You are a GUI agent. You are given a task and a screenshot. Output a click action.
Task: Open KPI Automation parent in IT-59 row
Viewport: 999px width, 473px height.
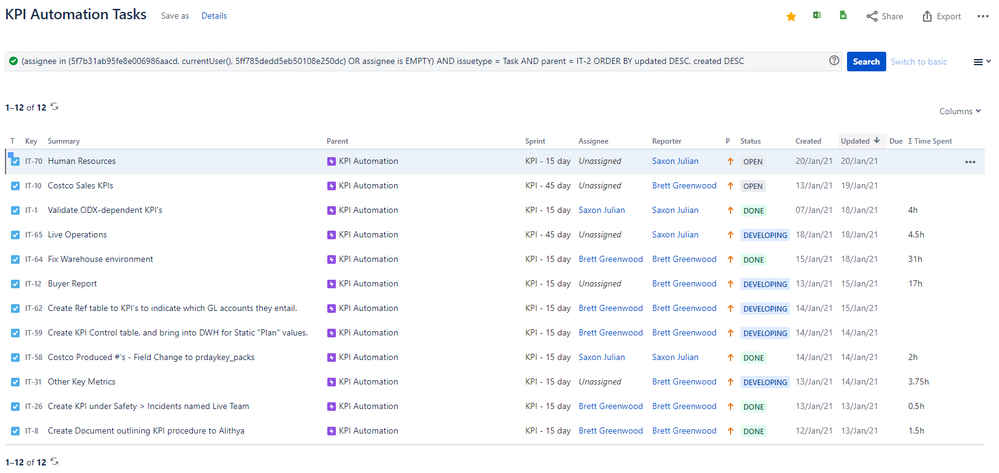coord(368,333)
